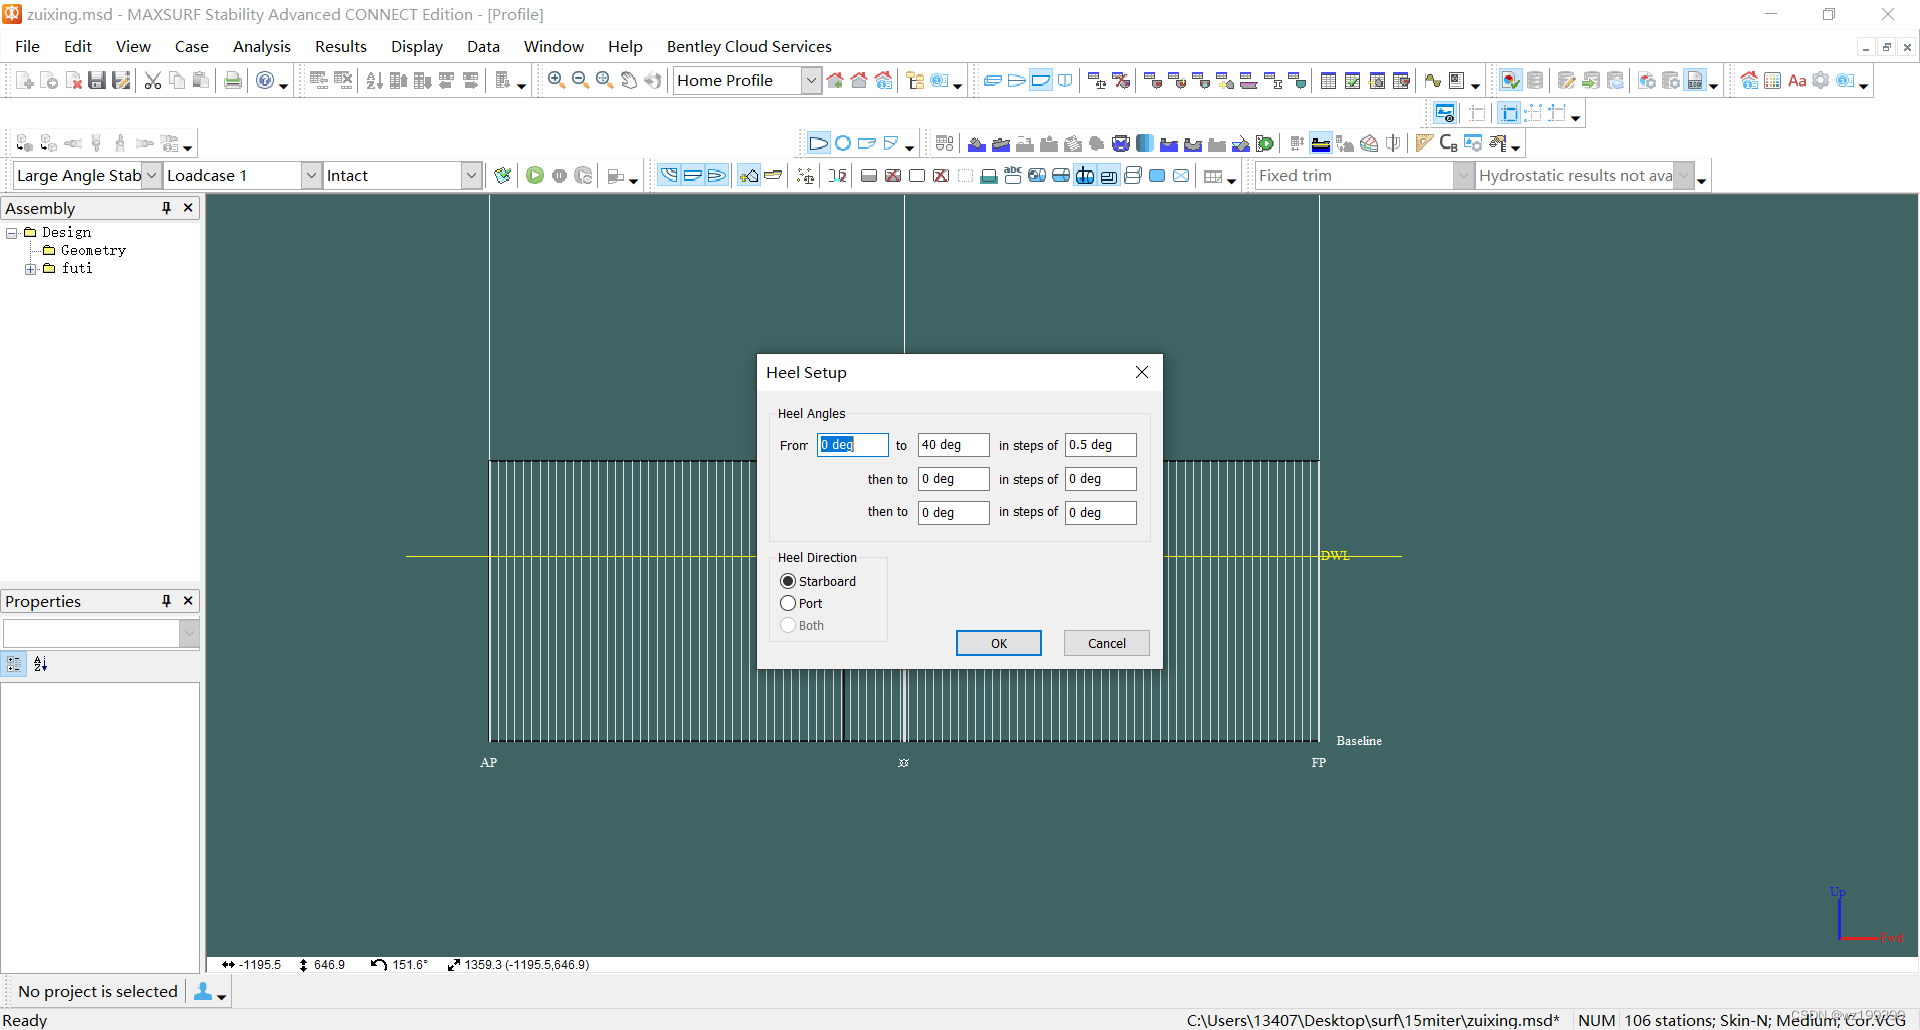1920x1030 pixels.
Task: Collapse the Design tree node
Action: (x=12, y=233)
